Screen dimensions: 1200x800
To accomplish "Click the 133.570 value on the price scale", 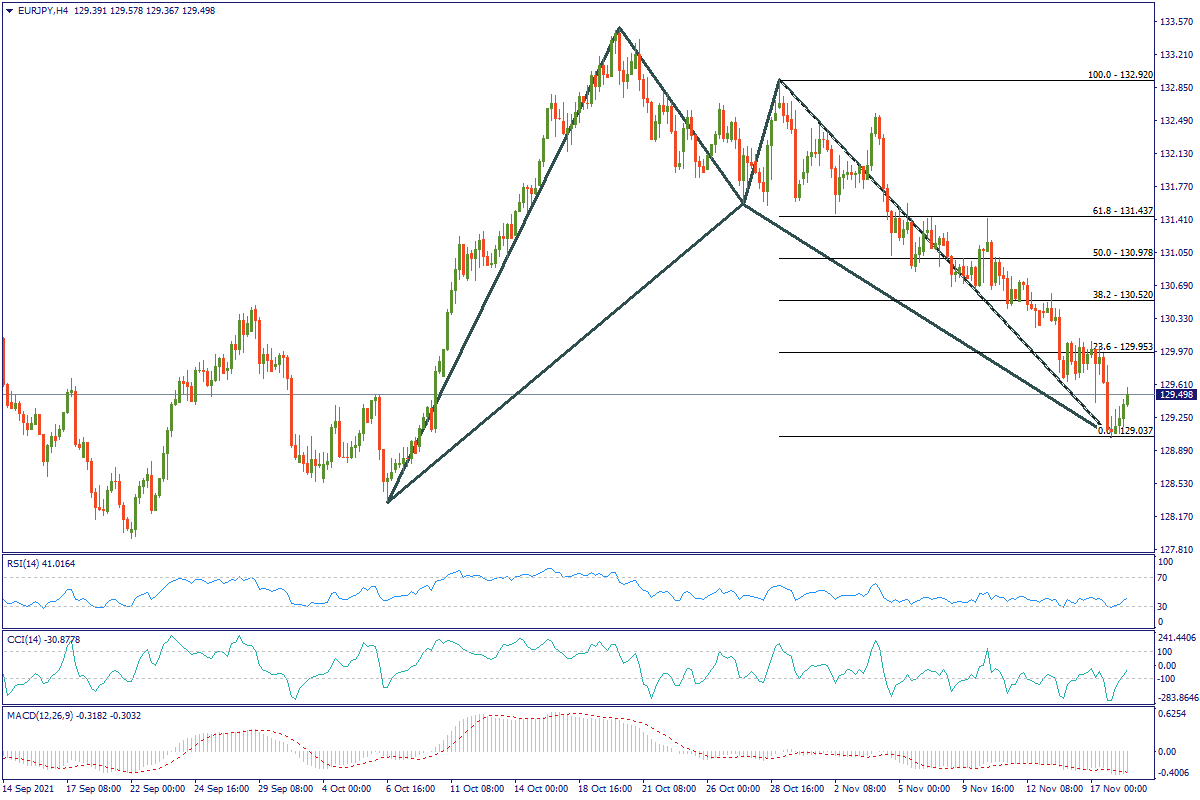I will [x=1175, y=21].
